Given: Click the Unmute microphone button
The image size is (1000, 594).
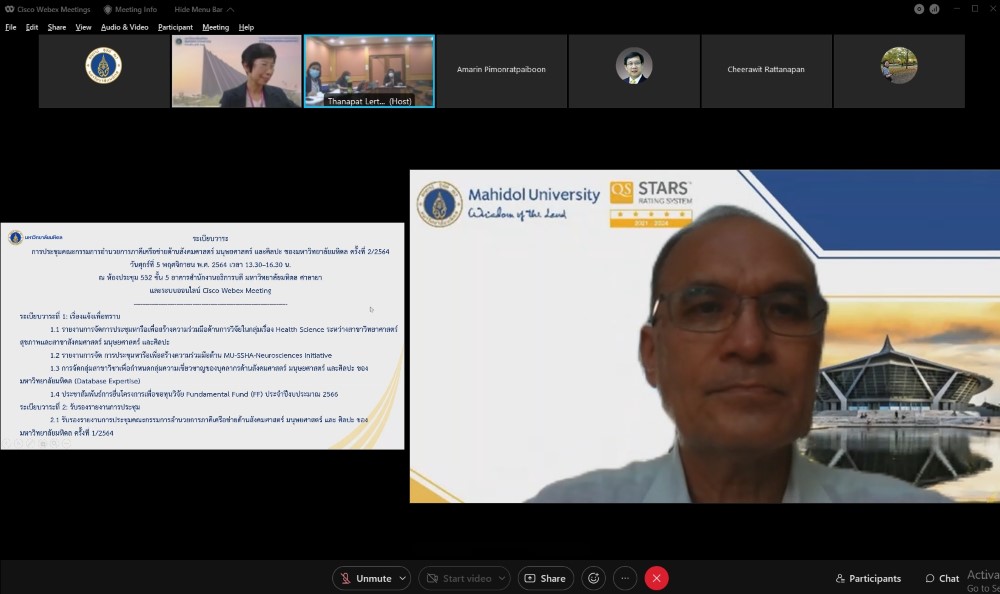Looking at the screenshot, I should pyautogui.click(x=365, y=578).
